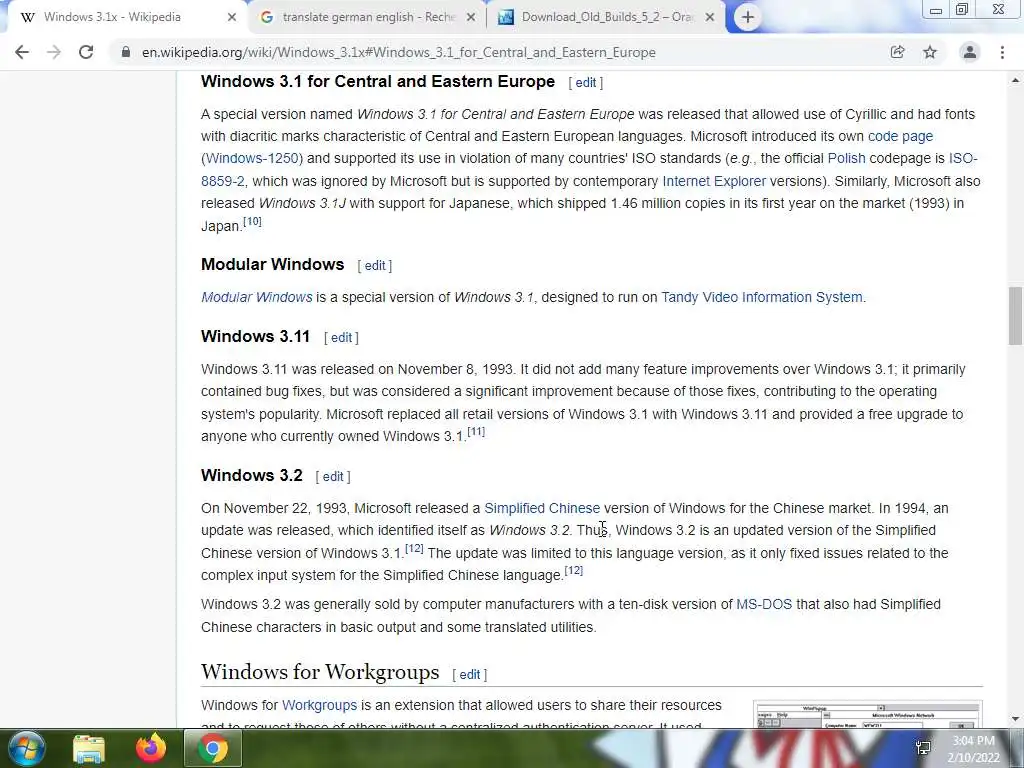The image size is (1024, 768).
Task: Click the Google favicon on second tab
Action: coord(266,18)
